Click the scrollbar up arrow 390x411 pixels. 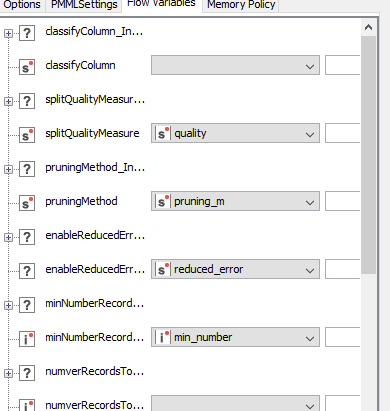(x=368, y=27)
